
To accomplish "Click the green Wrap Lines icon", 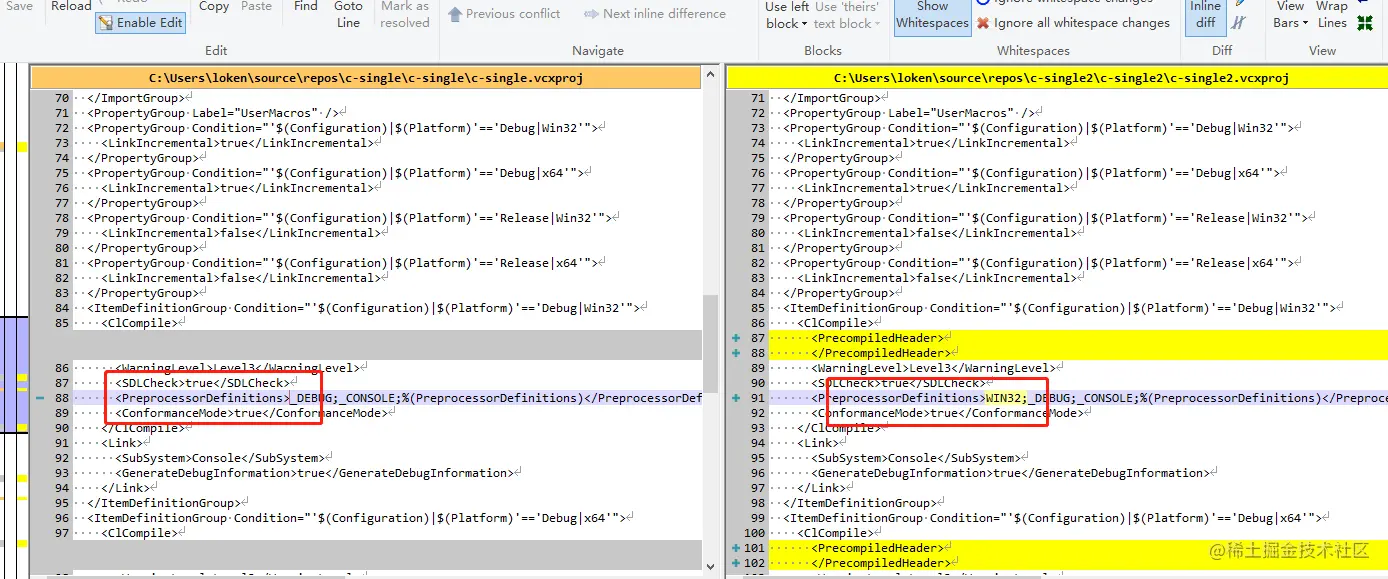I will [x=1363, y=22].
